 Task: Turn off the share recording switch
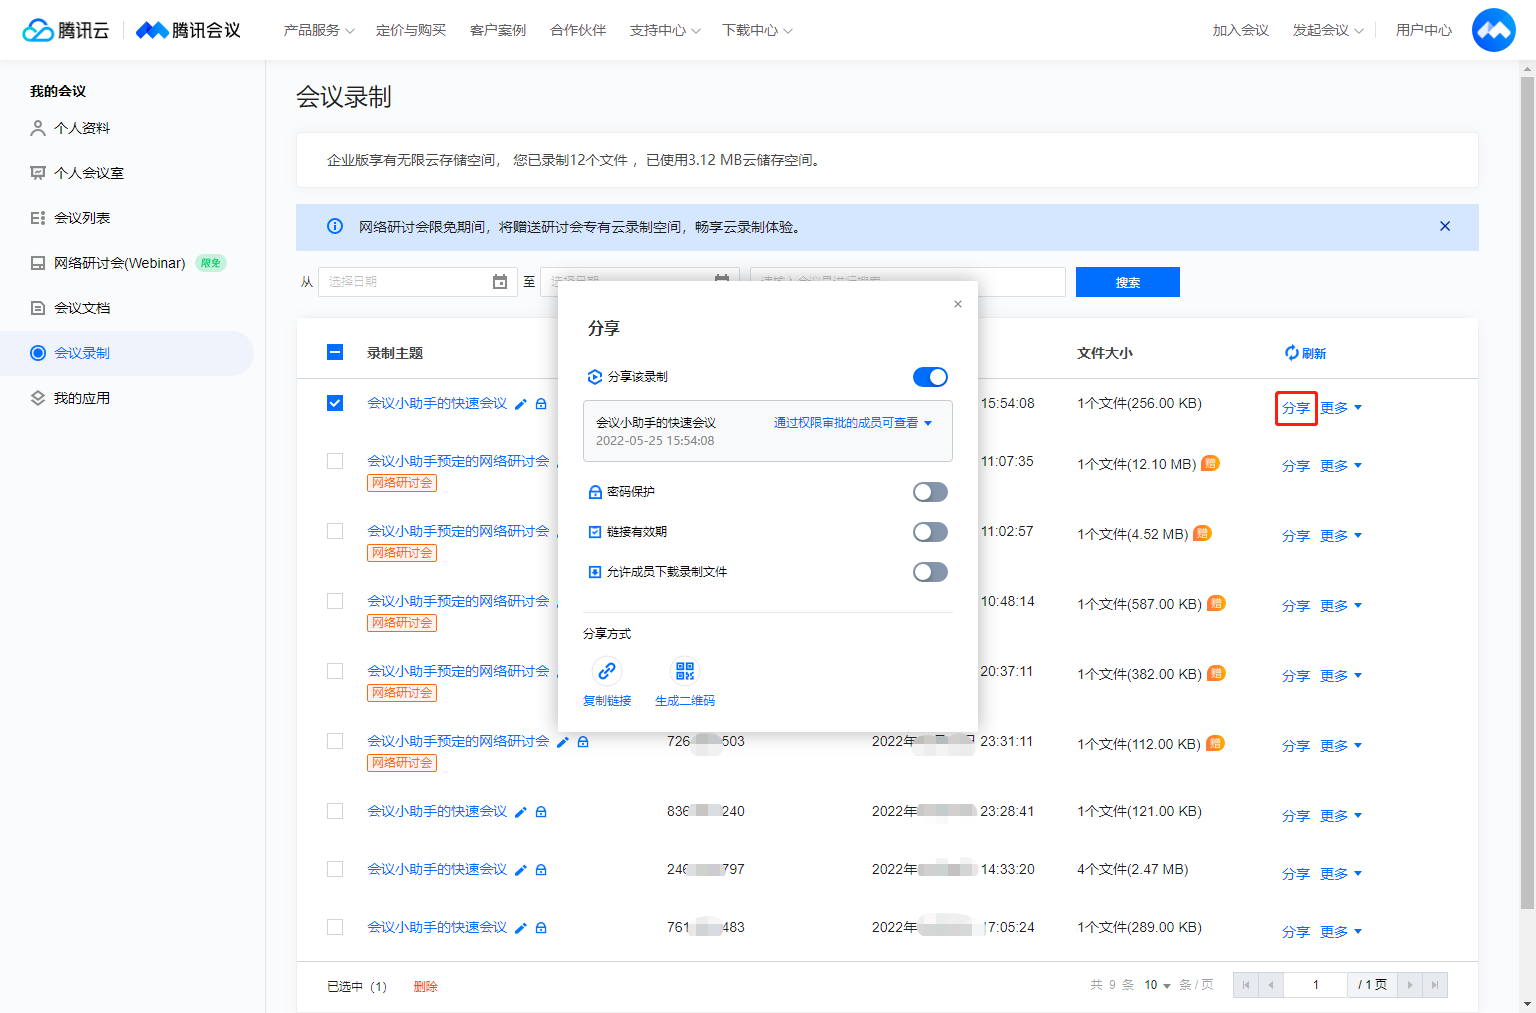[930, 377]
